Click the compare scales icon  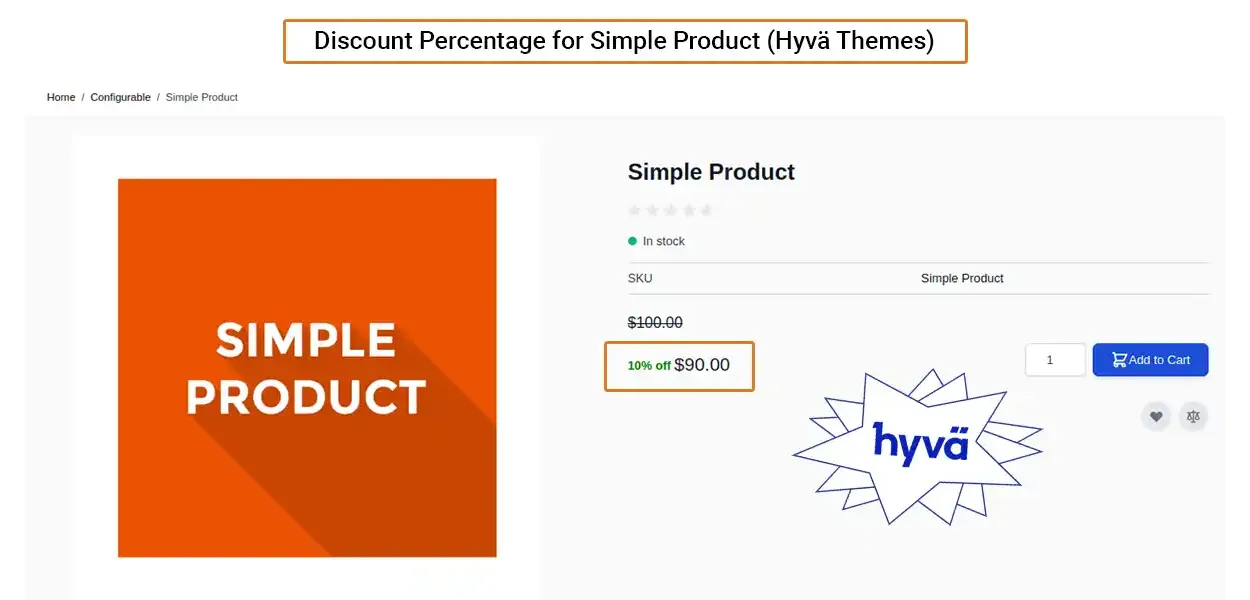pos(1194,416)
